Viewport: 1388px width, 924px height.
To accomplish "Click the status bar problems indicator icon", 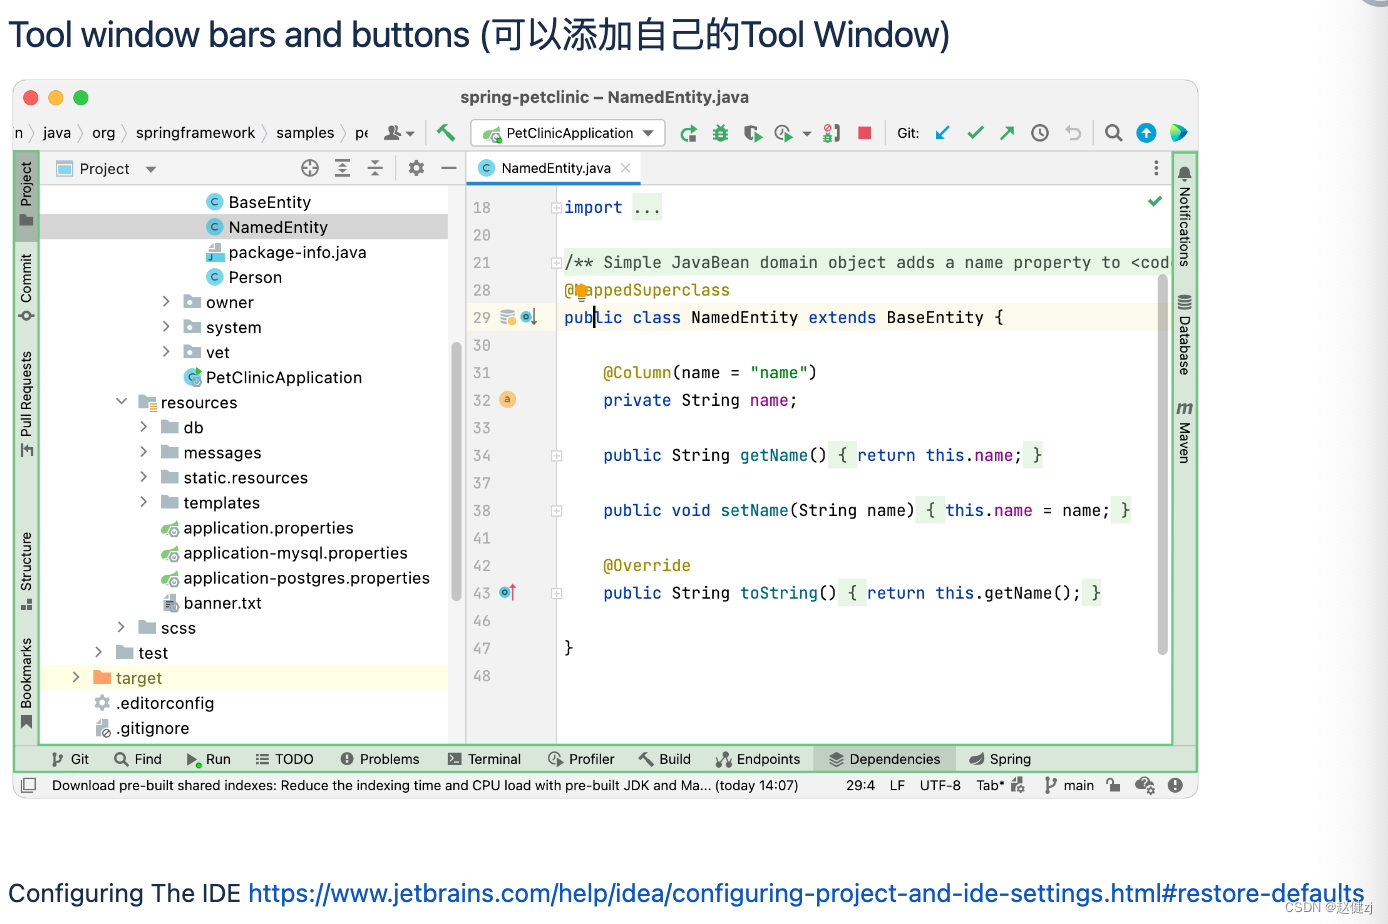I will (1175, 786).
